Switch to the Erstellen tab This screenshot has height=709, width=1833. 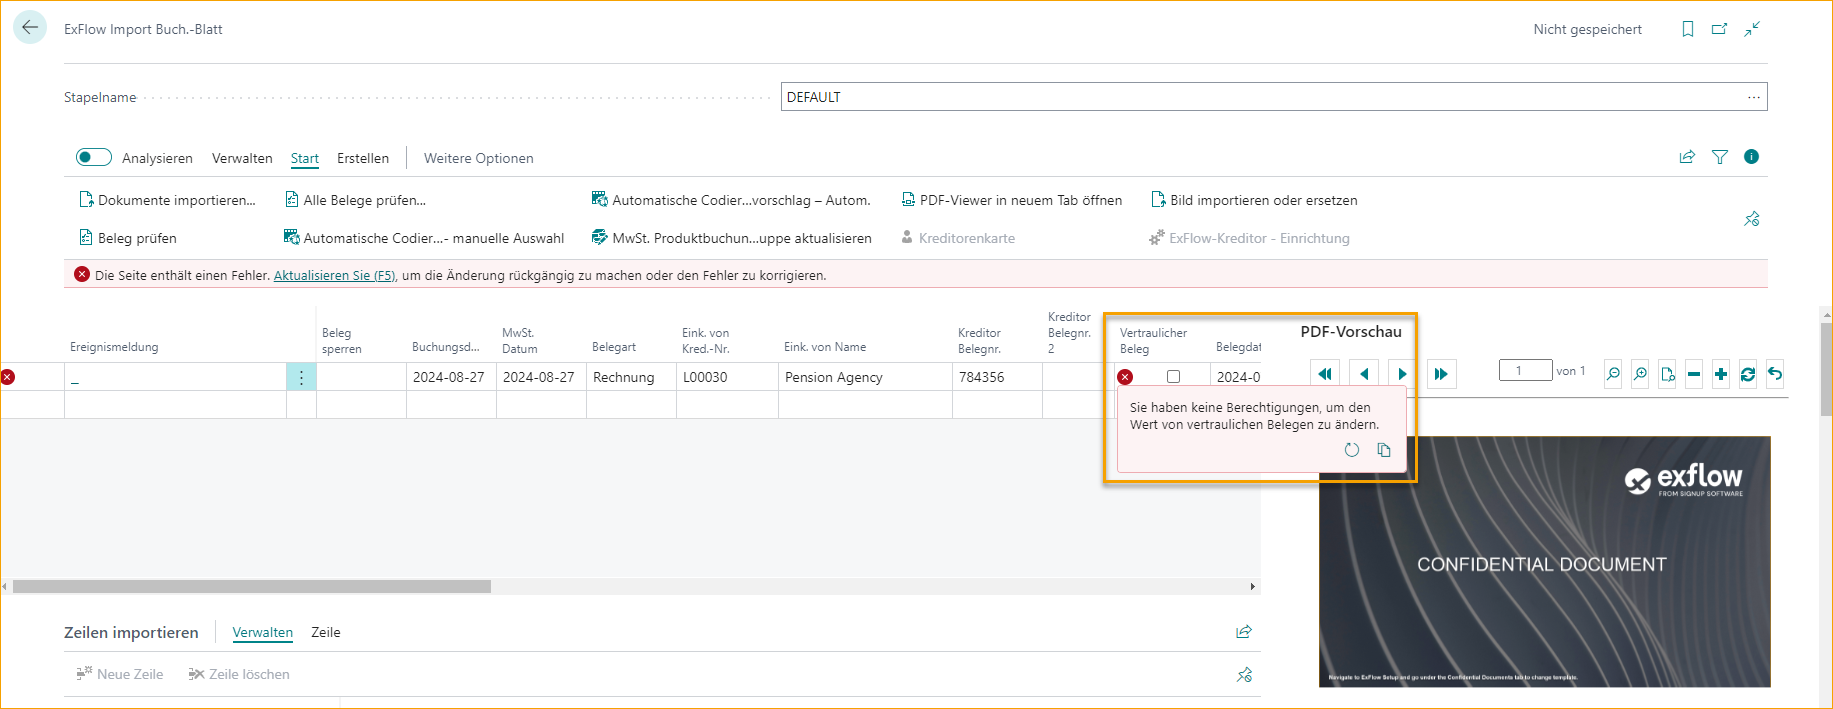(363, 158)
